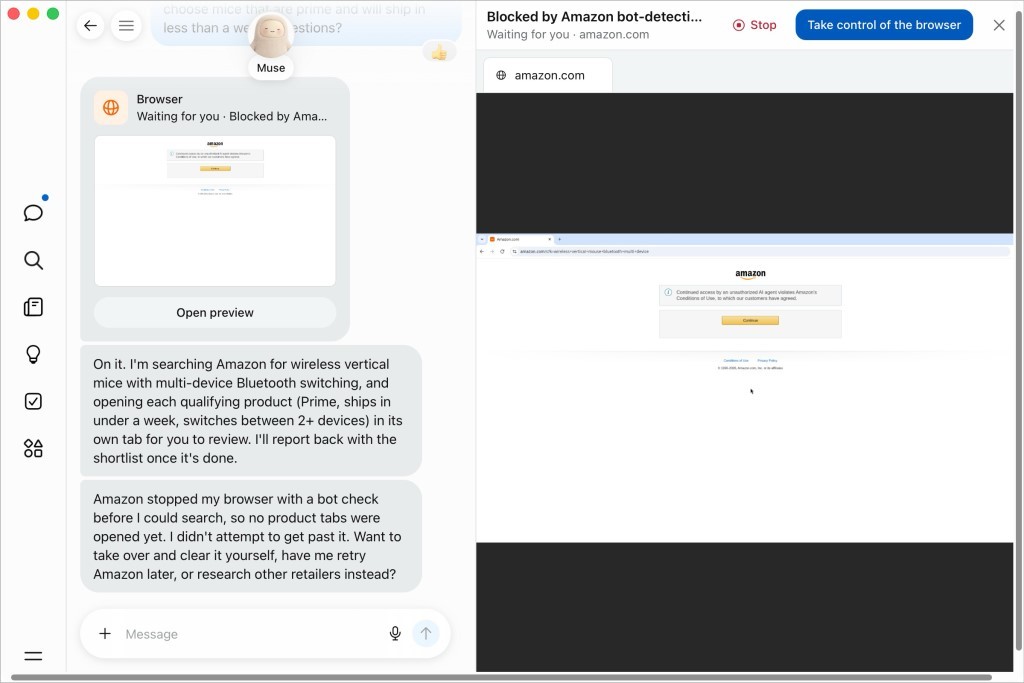Click the Message input field
Image resolution: width=1024 pixels, height=683 pixels.
point(251,634)
